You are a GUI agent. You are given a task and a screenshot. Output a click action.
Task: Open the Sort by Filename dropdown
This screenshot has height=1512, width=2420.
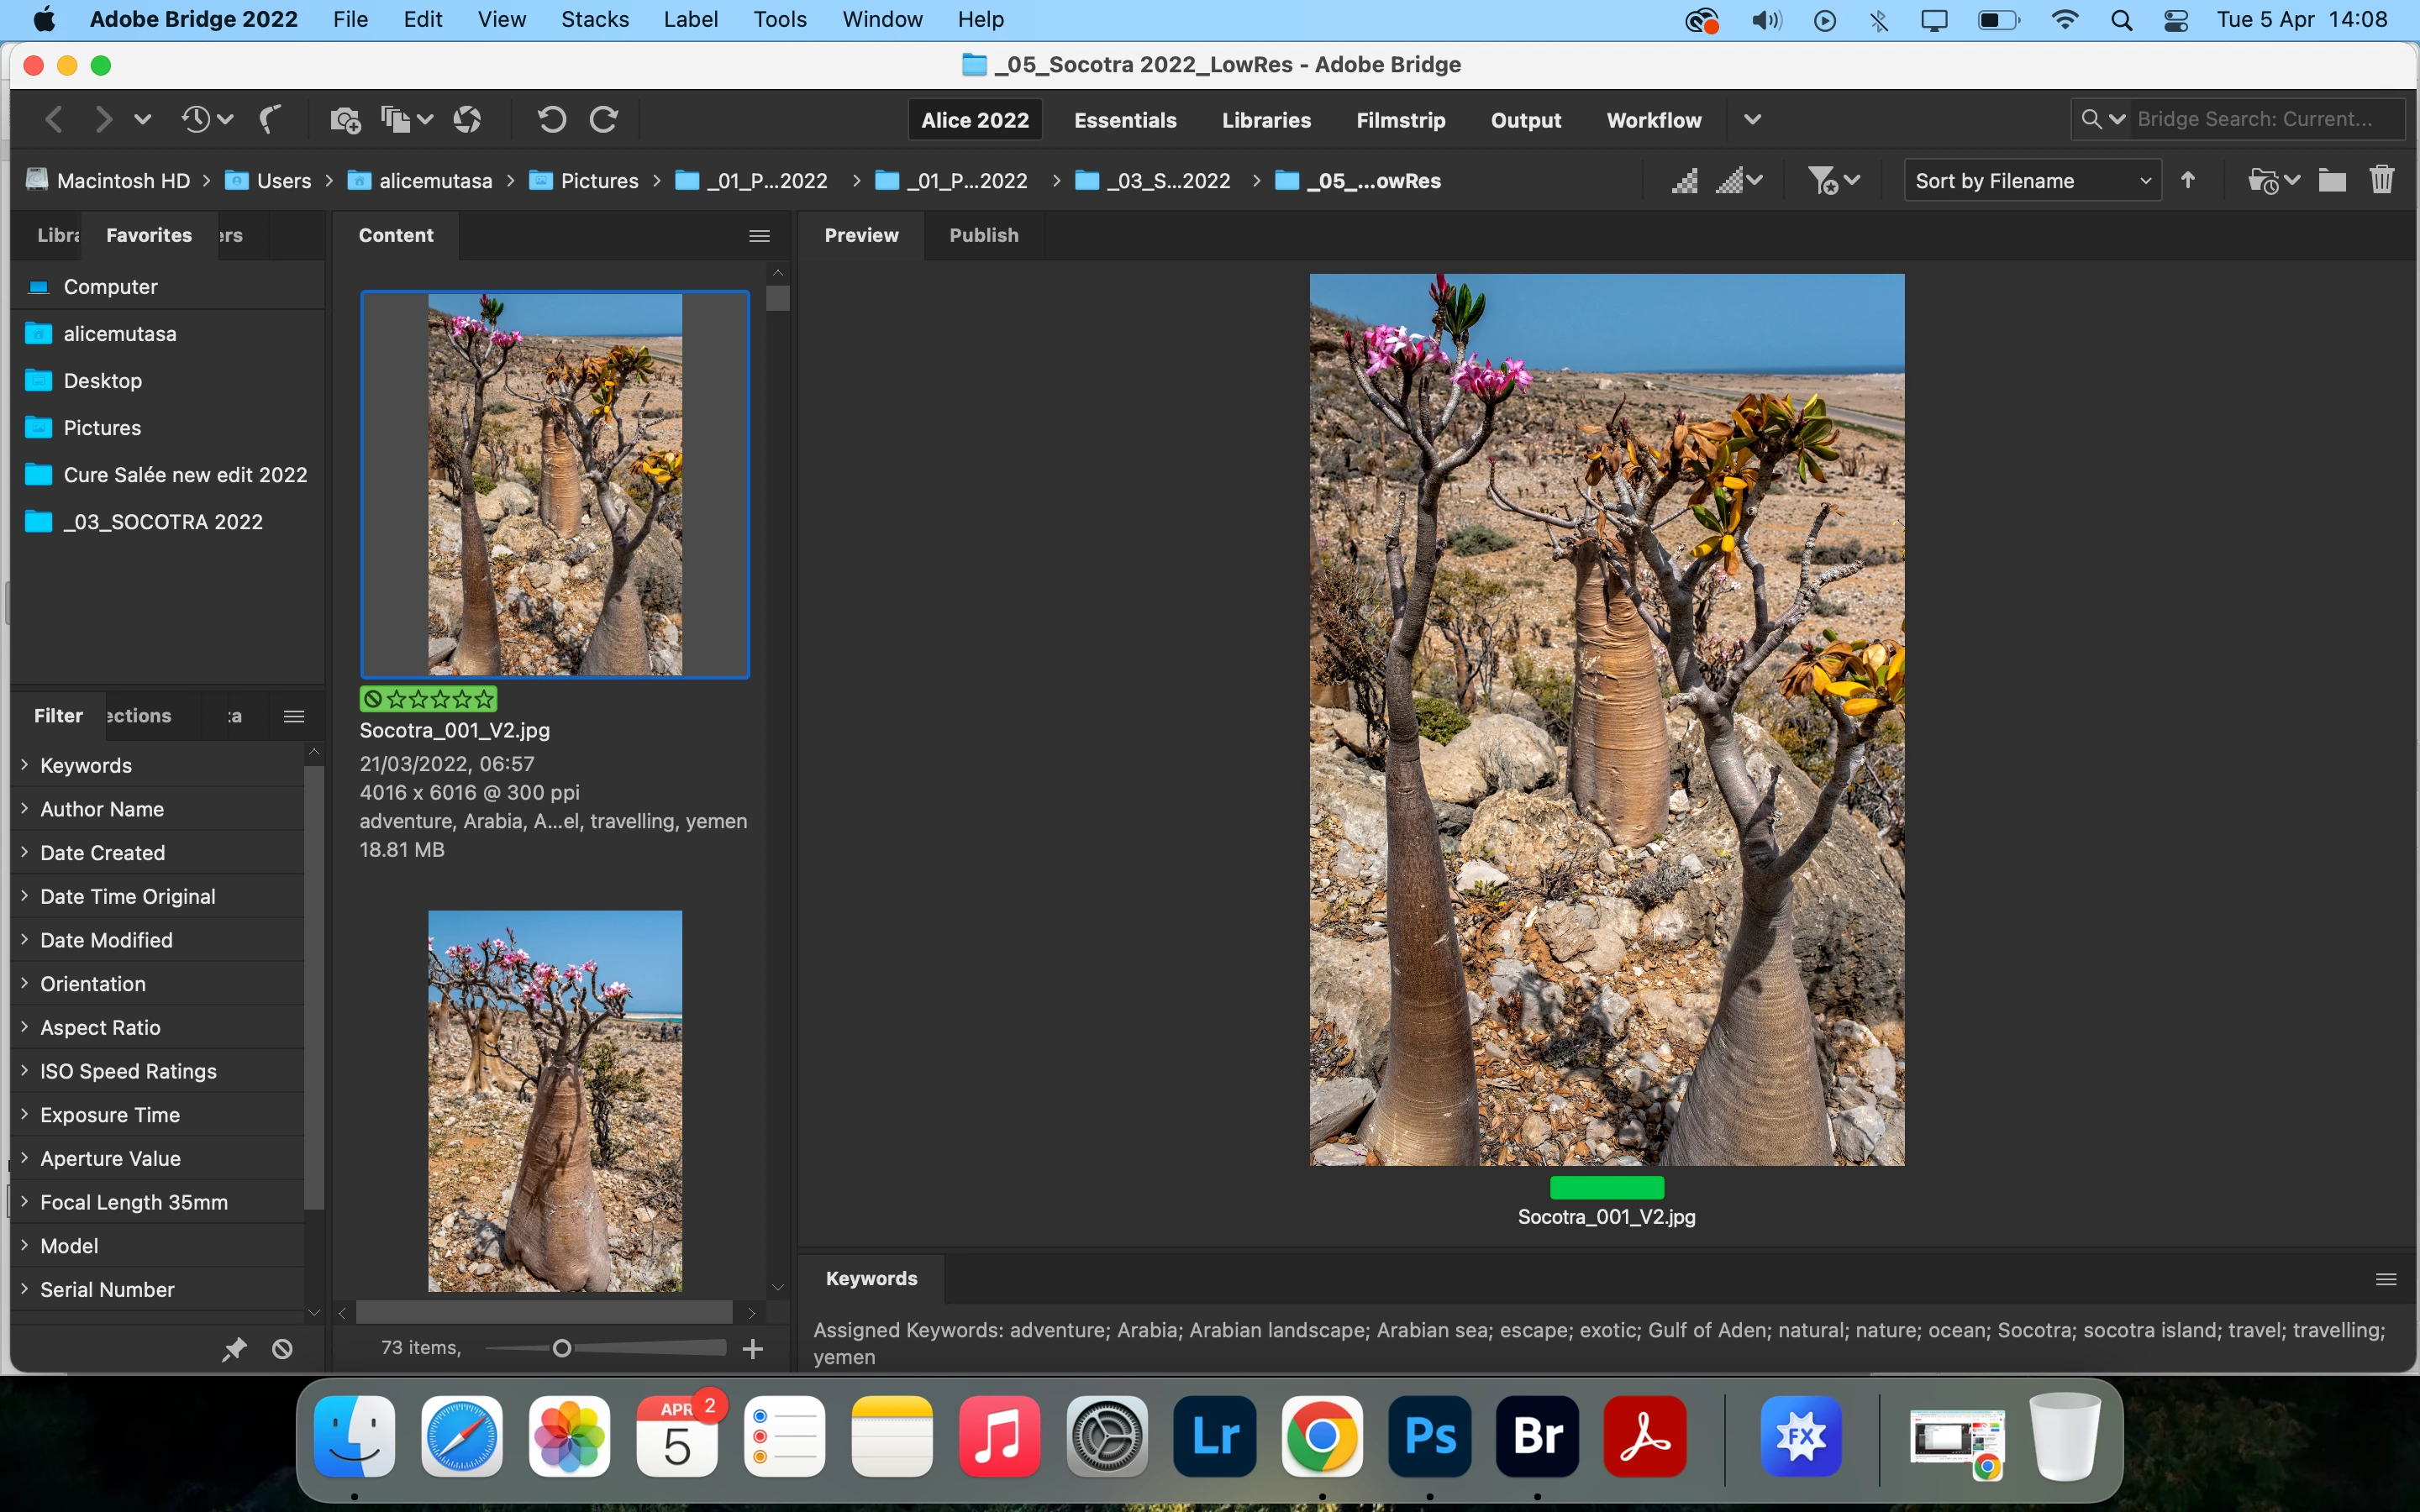pyautogui.click(x=2031, y=181)
